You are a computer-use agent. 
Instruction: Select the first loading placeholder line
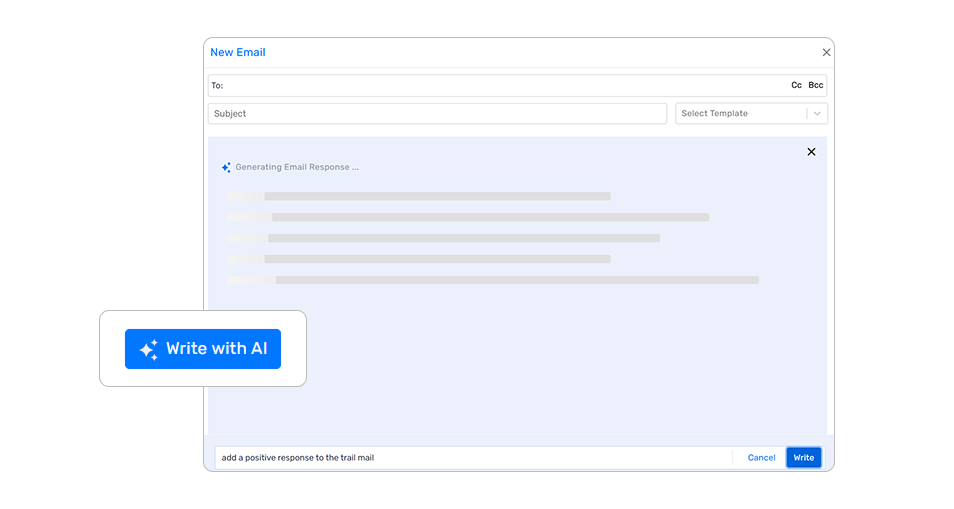tap(418, 197)
